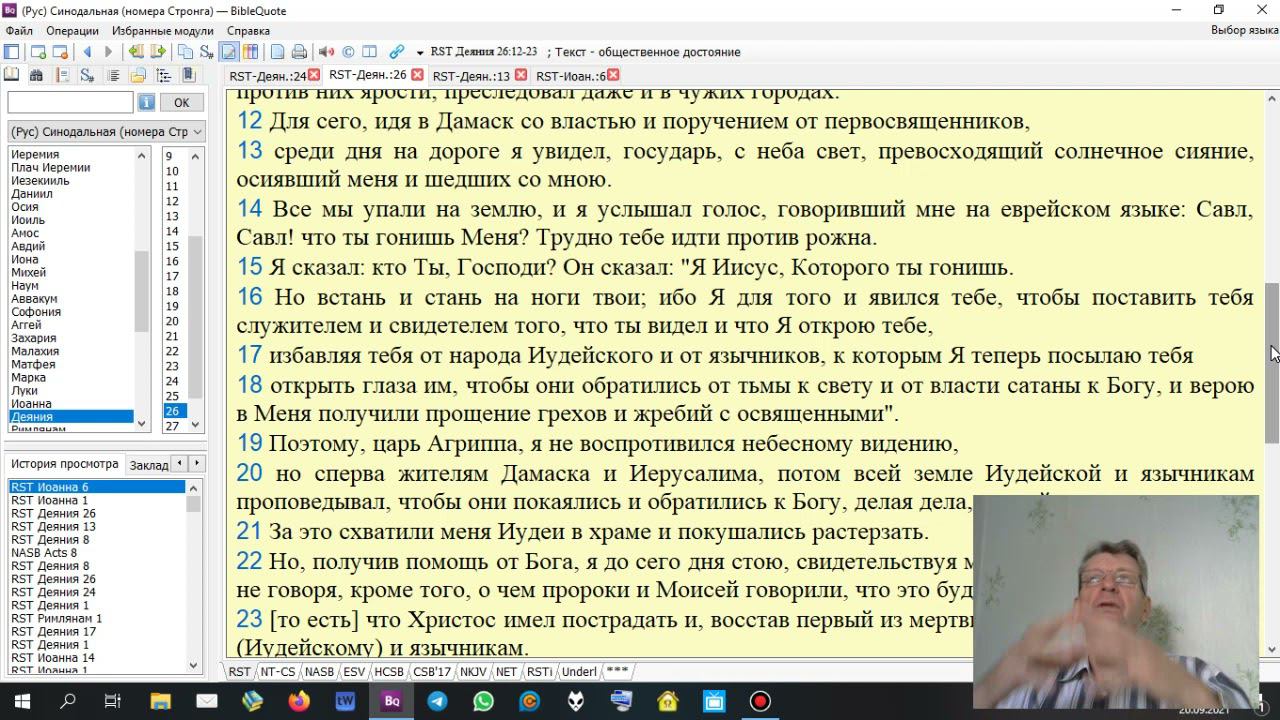Open the Операции menu
The width and height of the screenshot is (1280, 720).
tap(72, 31)
